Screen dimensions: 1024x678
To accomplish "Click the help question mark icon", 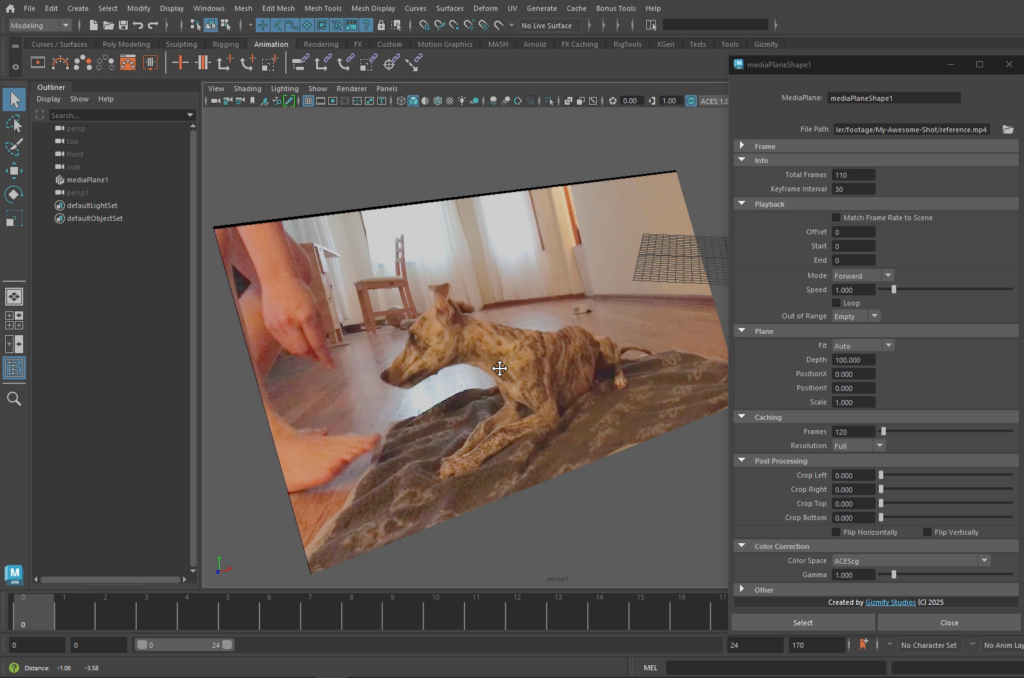I will tap(14, 668).
